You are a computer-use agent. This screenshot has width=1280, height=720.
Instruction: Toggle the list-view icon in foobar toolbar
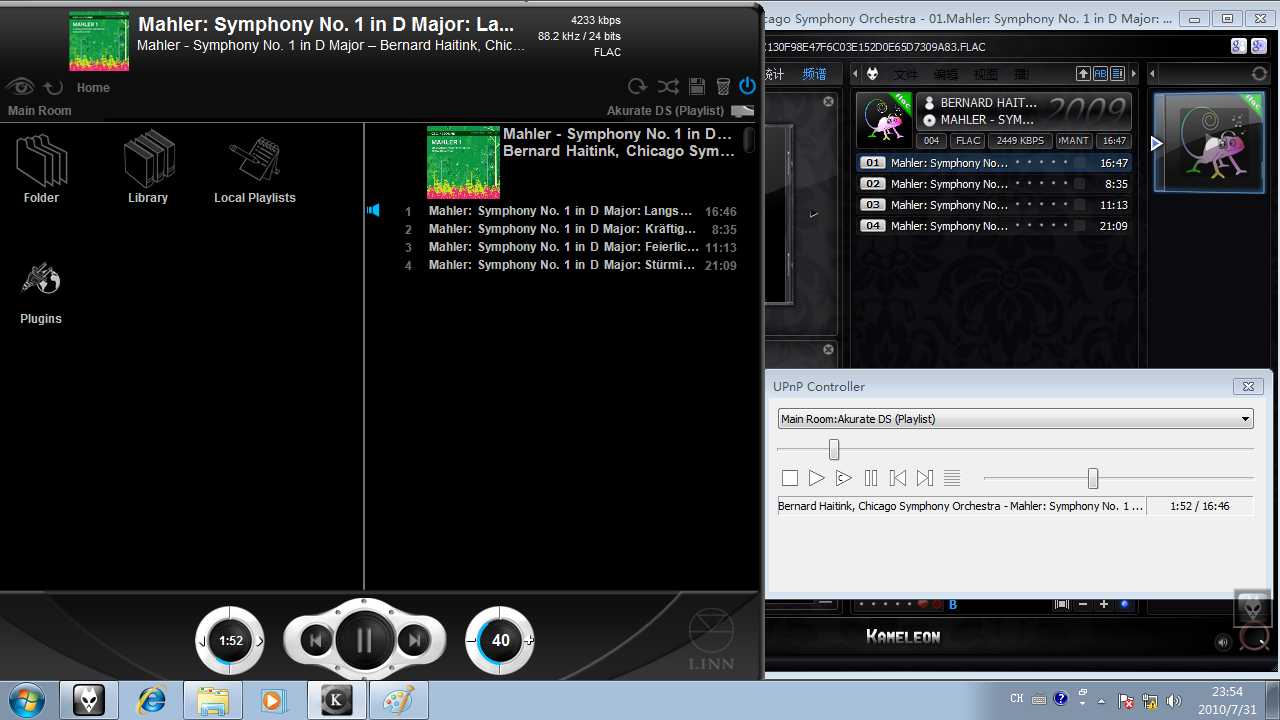click(x=1117, y=74)
